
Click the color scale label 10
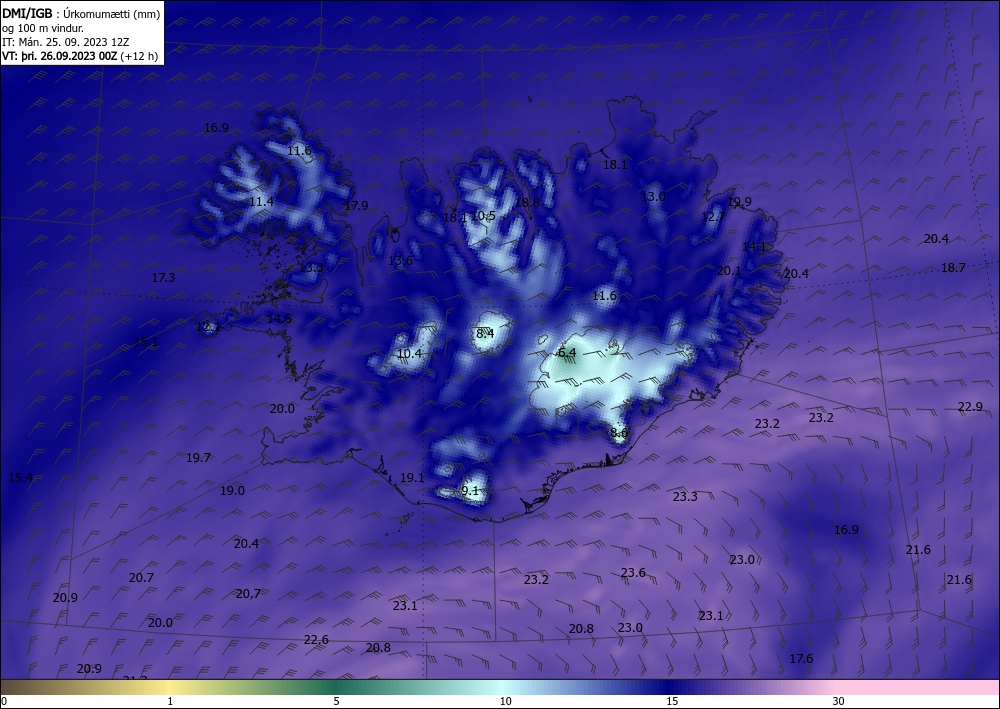(x=505, y=701)
